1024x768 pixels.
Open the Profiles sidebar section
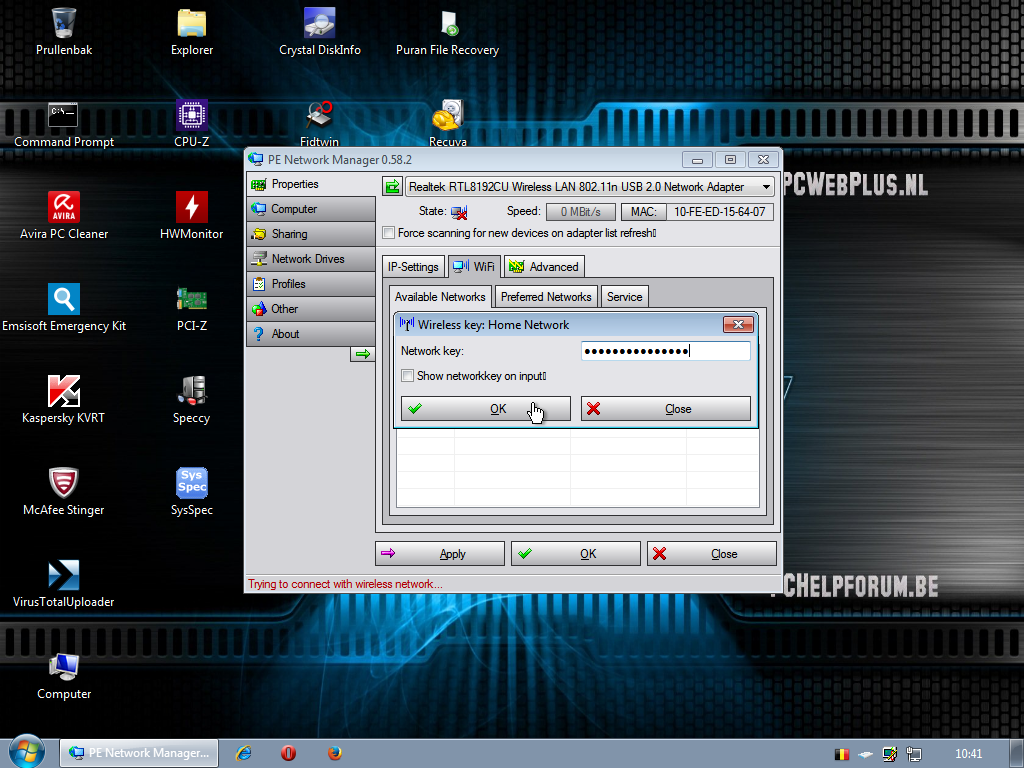[x=312, y=283]
